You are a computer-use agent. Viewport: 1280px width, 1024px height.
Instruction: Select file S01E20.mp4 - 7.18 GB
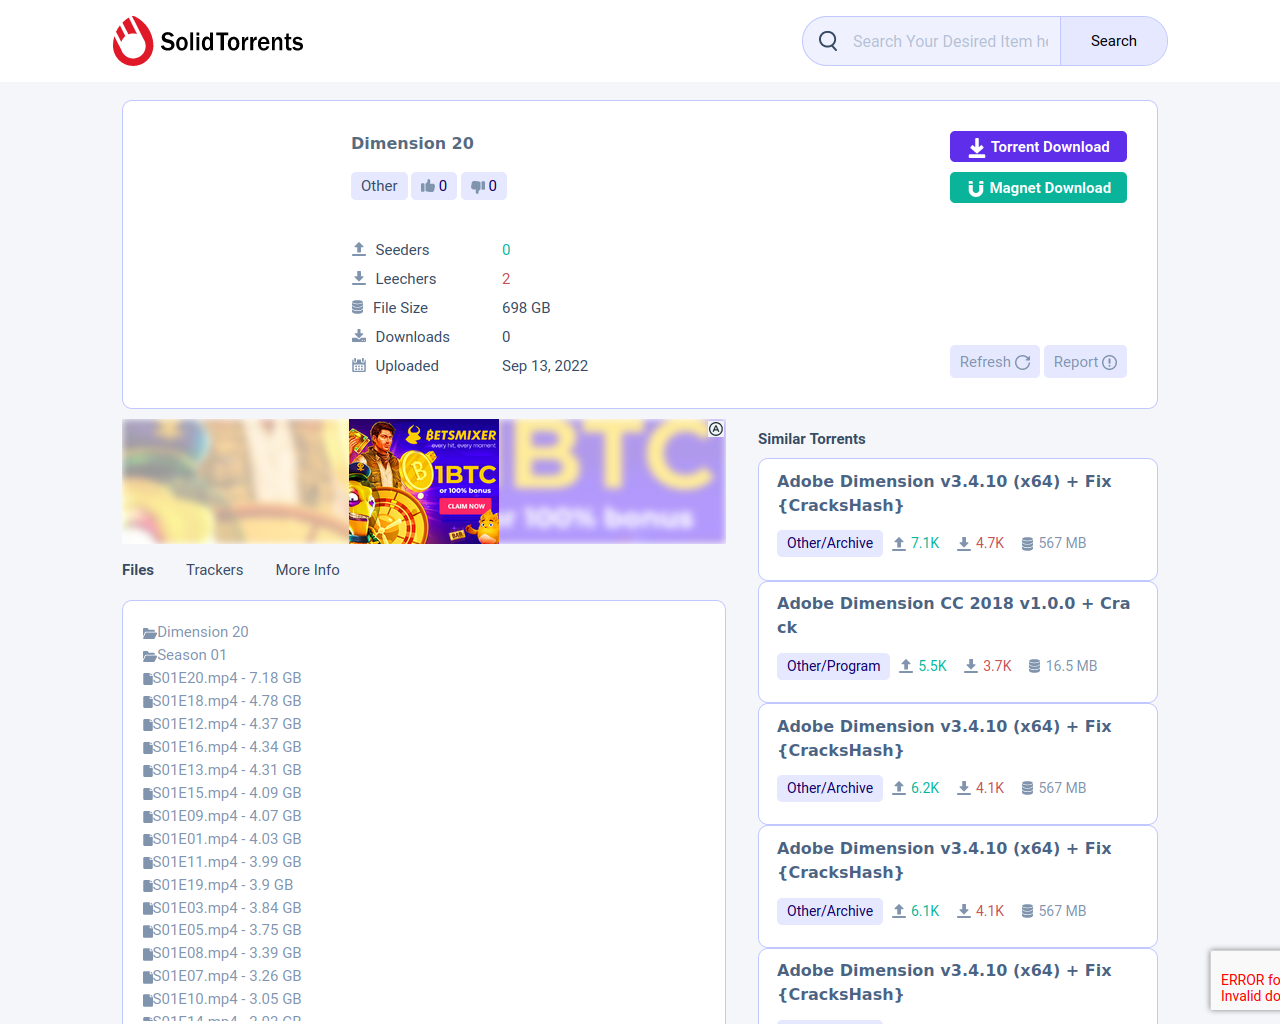(x=227, y=678)
